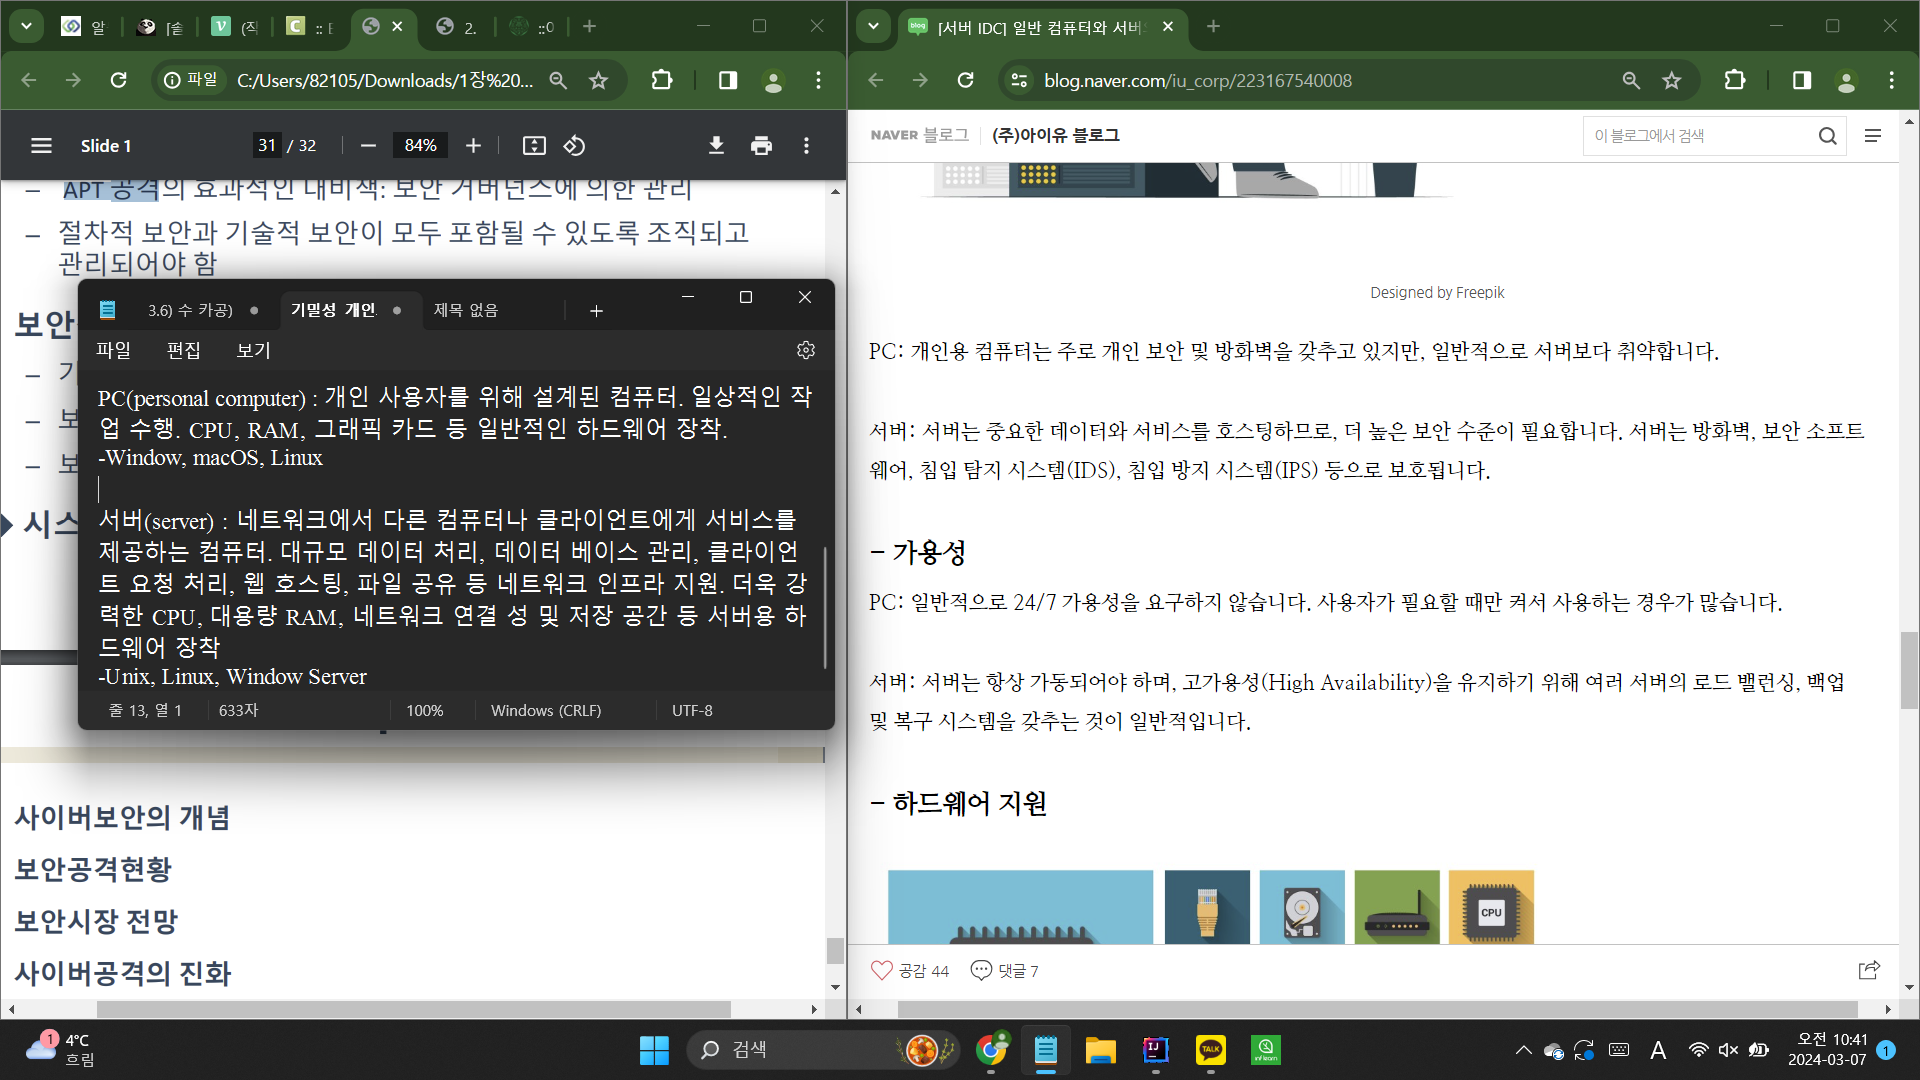
Task: Open the 편집 menu in Notepad
Action: (183, 350)
